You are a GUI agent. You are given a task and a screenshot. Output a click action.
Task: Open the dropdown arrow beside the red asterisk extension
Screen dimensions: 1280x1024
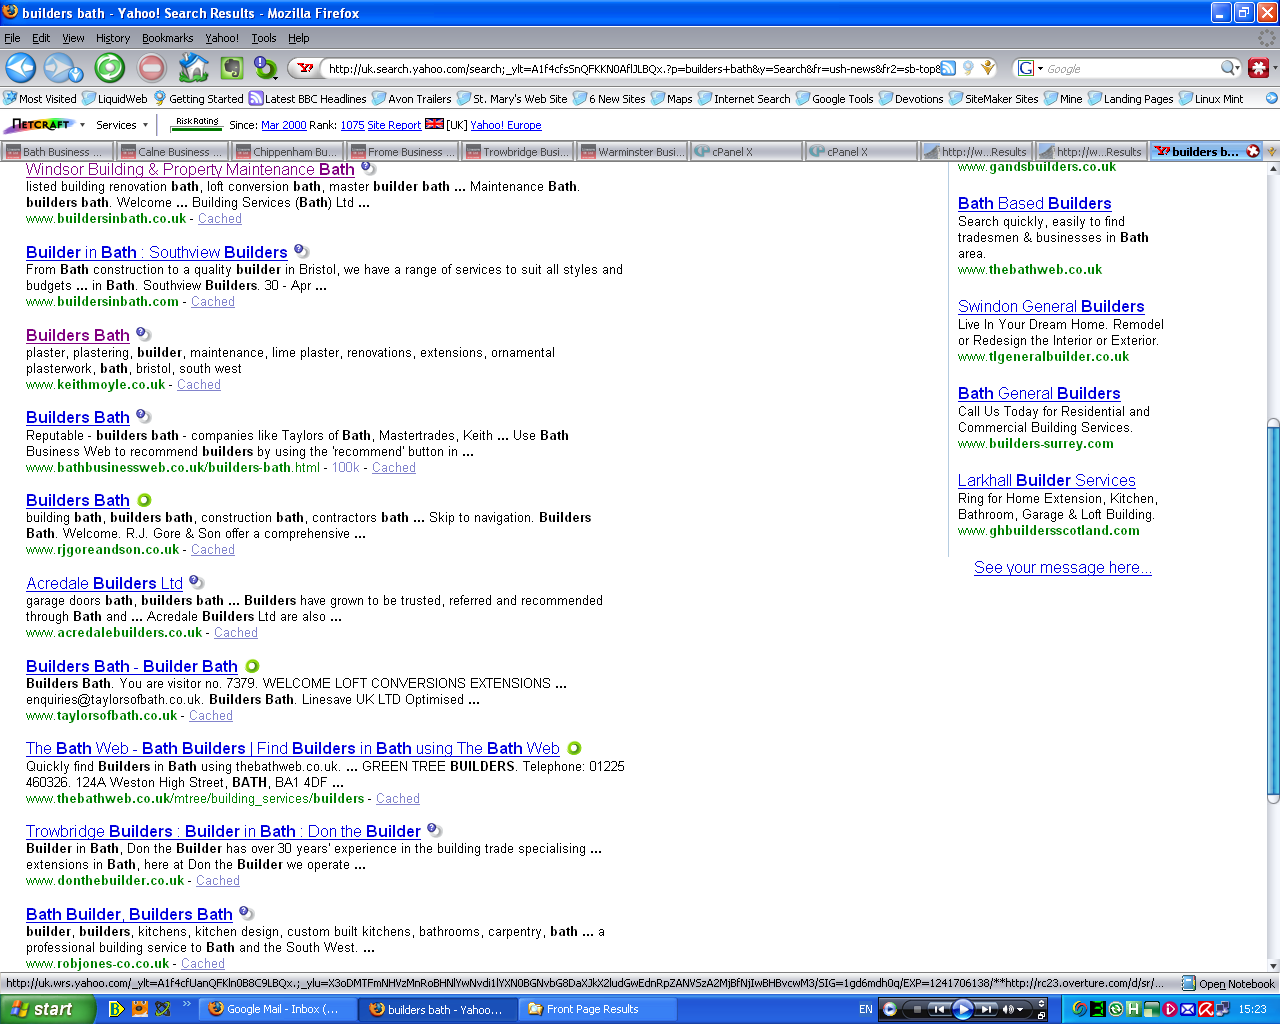[1274, 68]
